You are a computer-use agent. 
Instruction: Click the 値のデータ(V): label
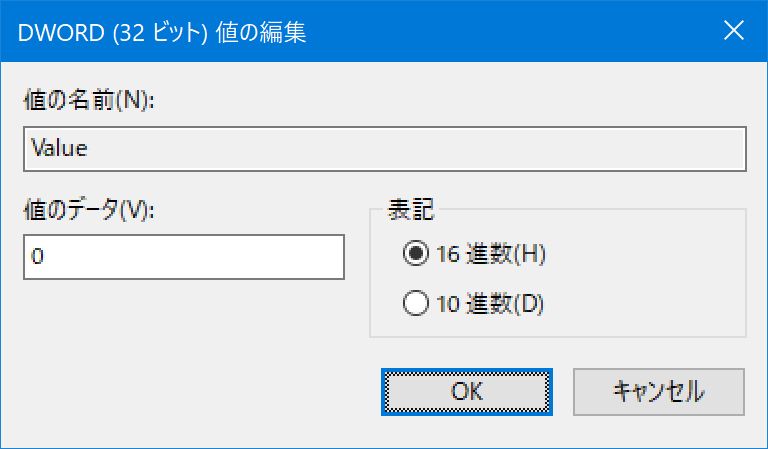pos(89,211)
